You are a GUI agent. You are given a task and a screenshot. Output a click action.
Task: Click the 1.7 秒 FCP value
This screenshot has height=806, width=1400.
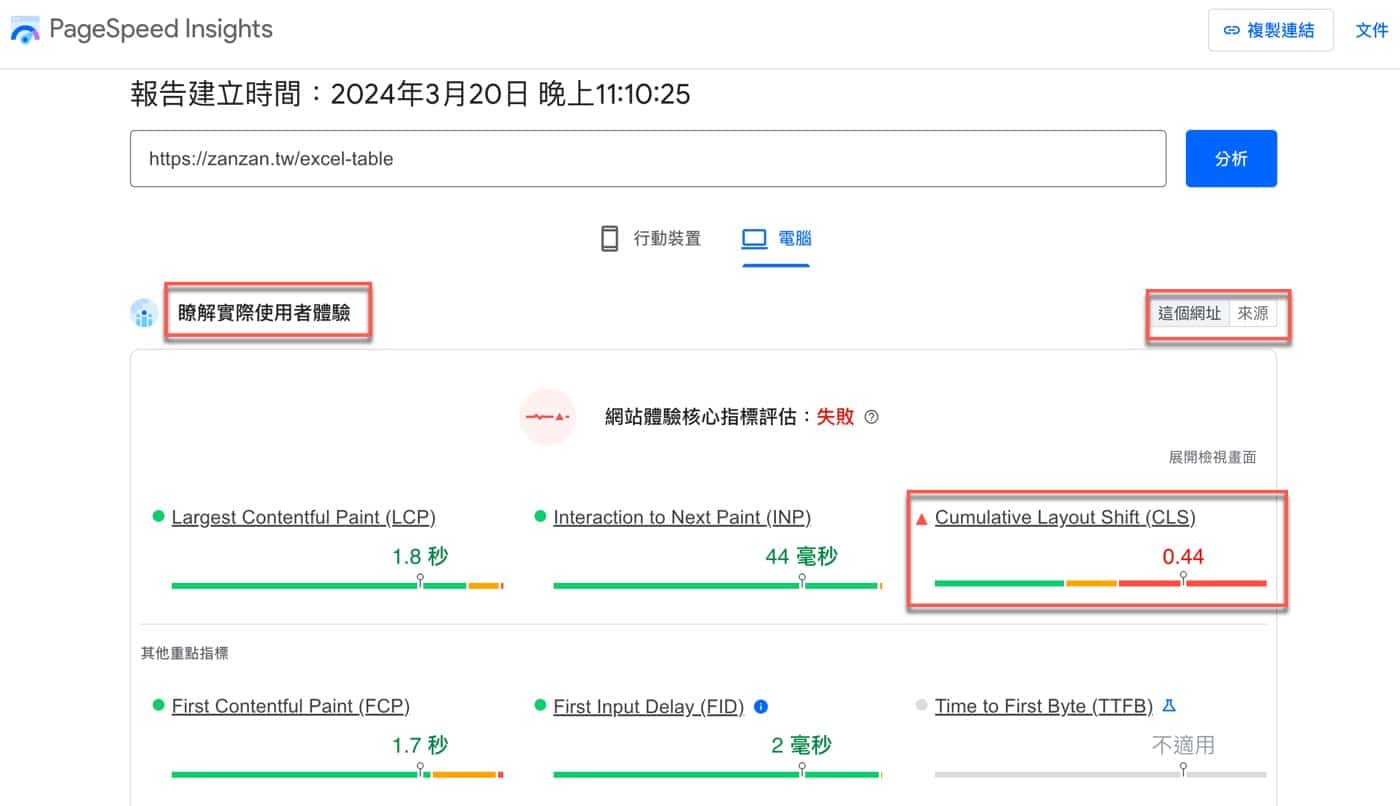(420, 745)
